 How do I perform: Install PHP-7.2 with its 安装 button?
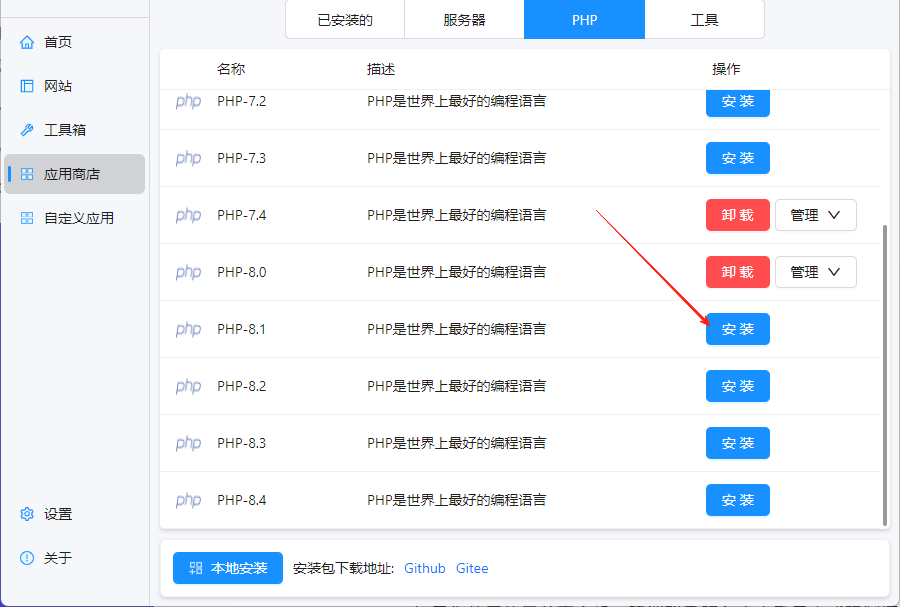pos(738,102)
